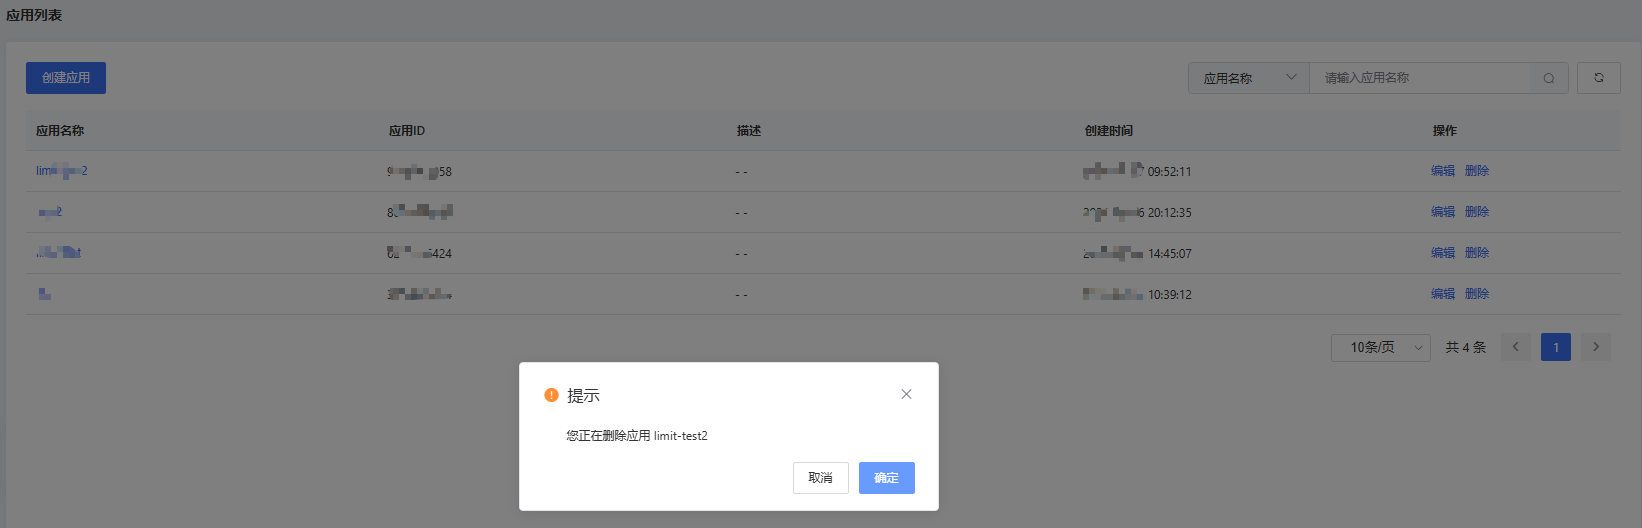
Task: Go to previous page arrow
Action: pos(1516,347)
